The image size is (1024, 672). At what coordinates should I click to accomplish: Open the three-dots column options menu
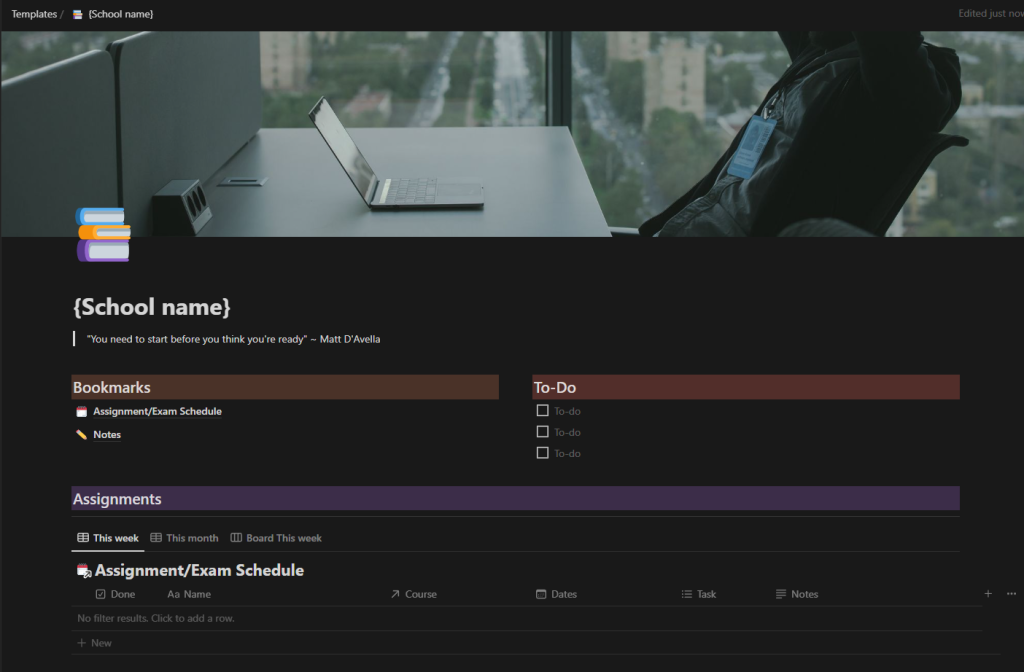point(1011,594)
